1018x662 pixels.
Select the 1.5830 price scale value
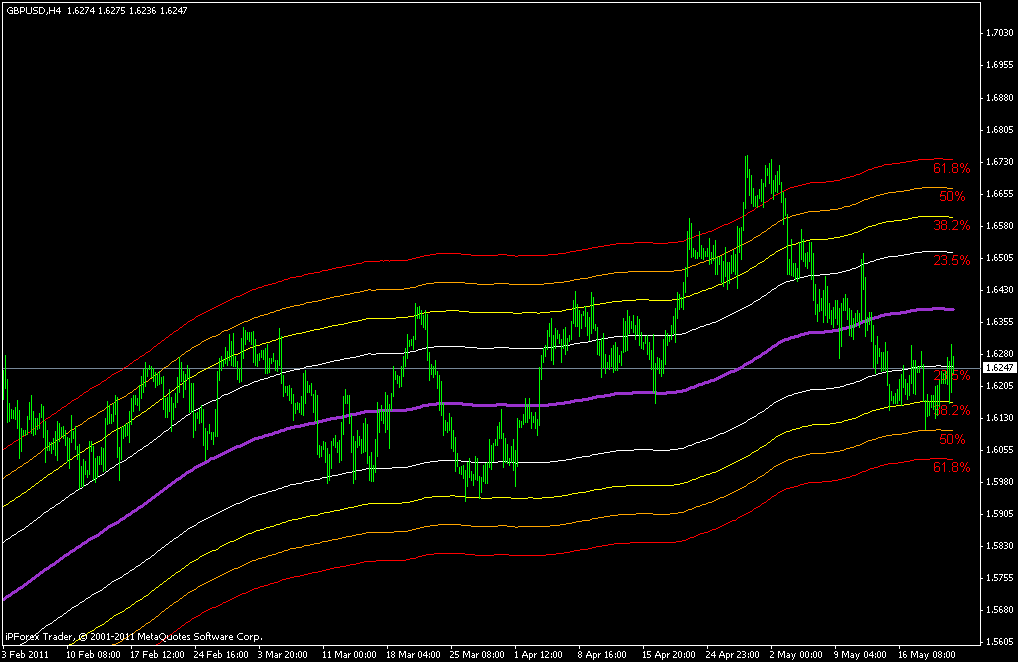[x=999, y=546]
